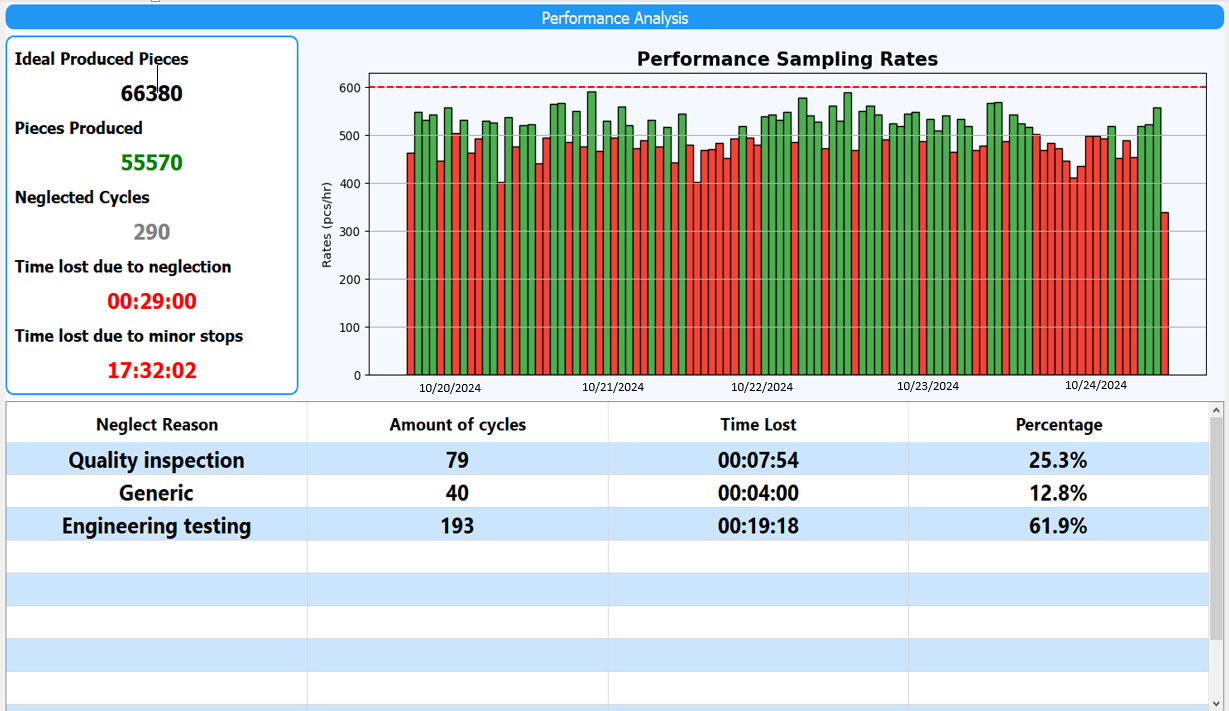This screenshot has width=1229, height=711.
Task: Click the Neglect Reason column header
Action: 157,425
